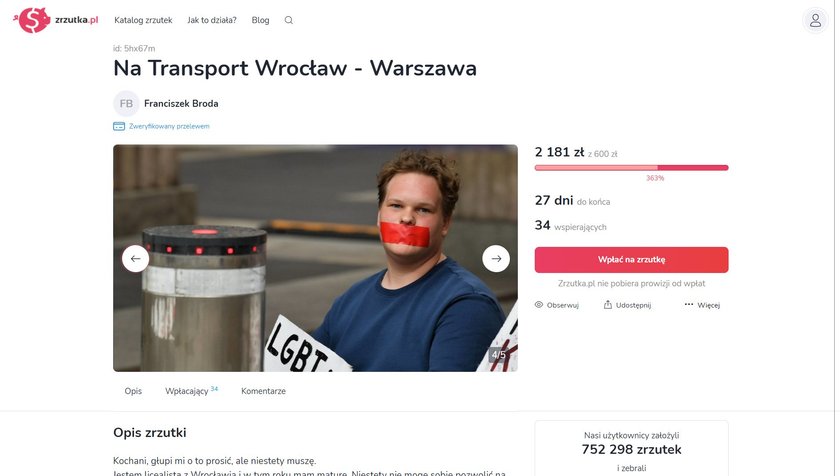840x476 pixels.
Task: Click Wpłać na zrzutkę button
Action: click(x=632, y=260)
